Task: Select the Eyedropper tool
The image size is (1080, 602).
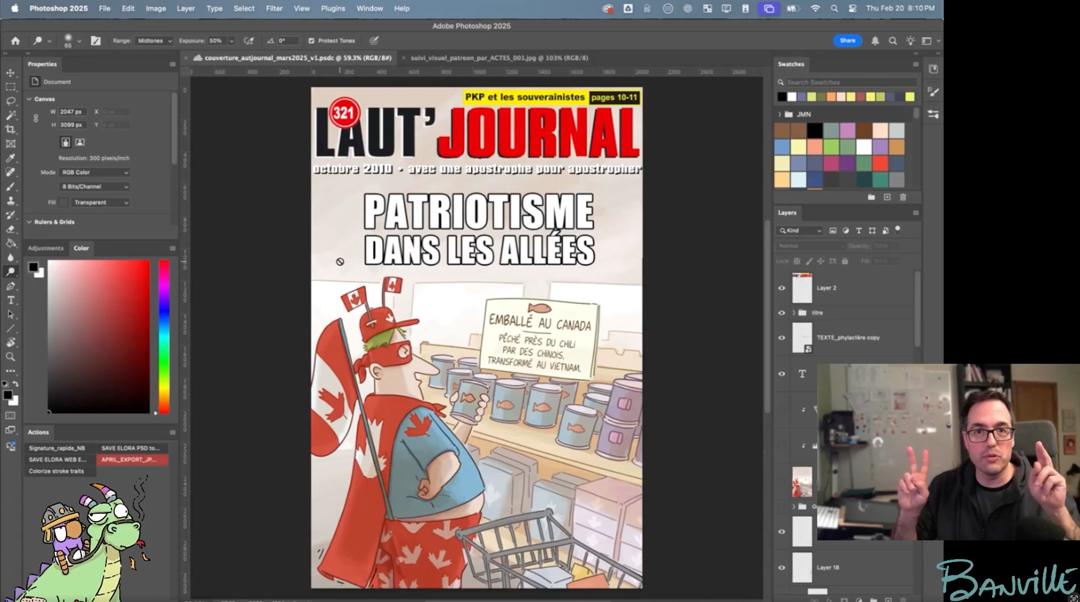Action: tap(10, 158)
